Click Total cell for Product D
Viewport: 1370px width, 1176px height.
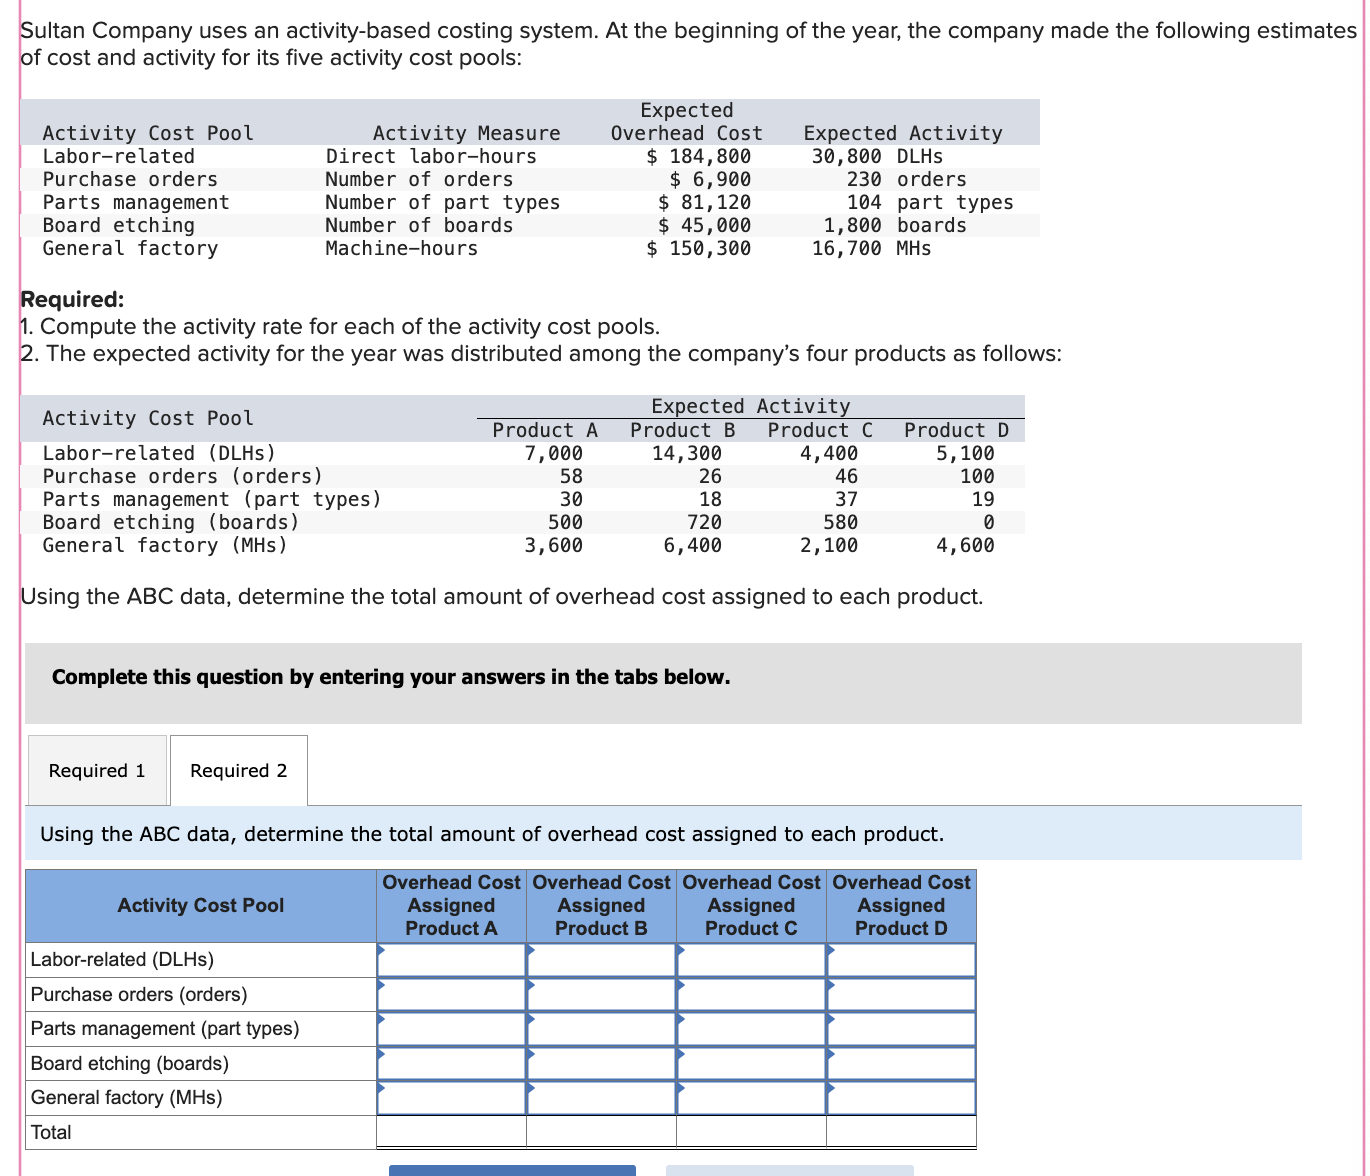coord(901,1132)
